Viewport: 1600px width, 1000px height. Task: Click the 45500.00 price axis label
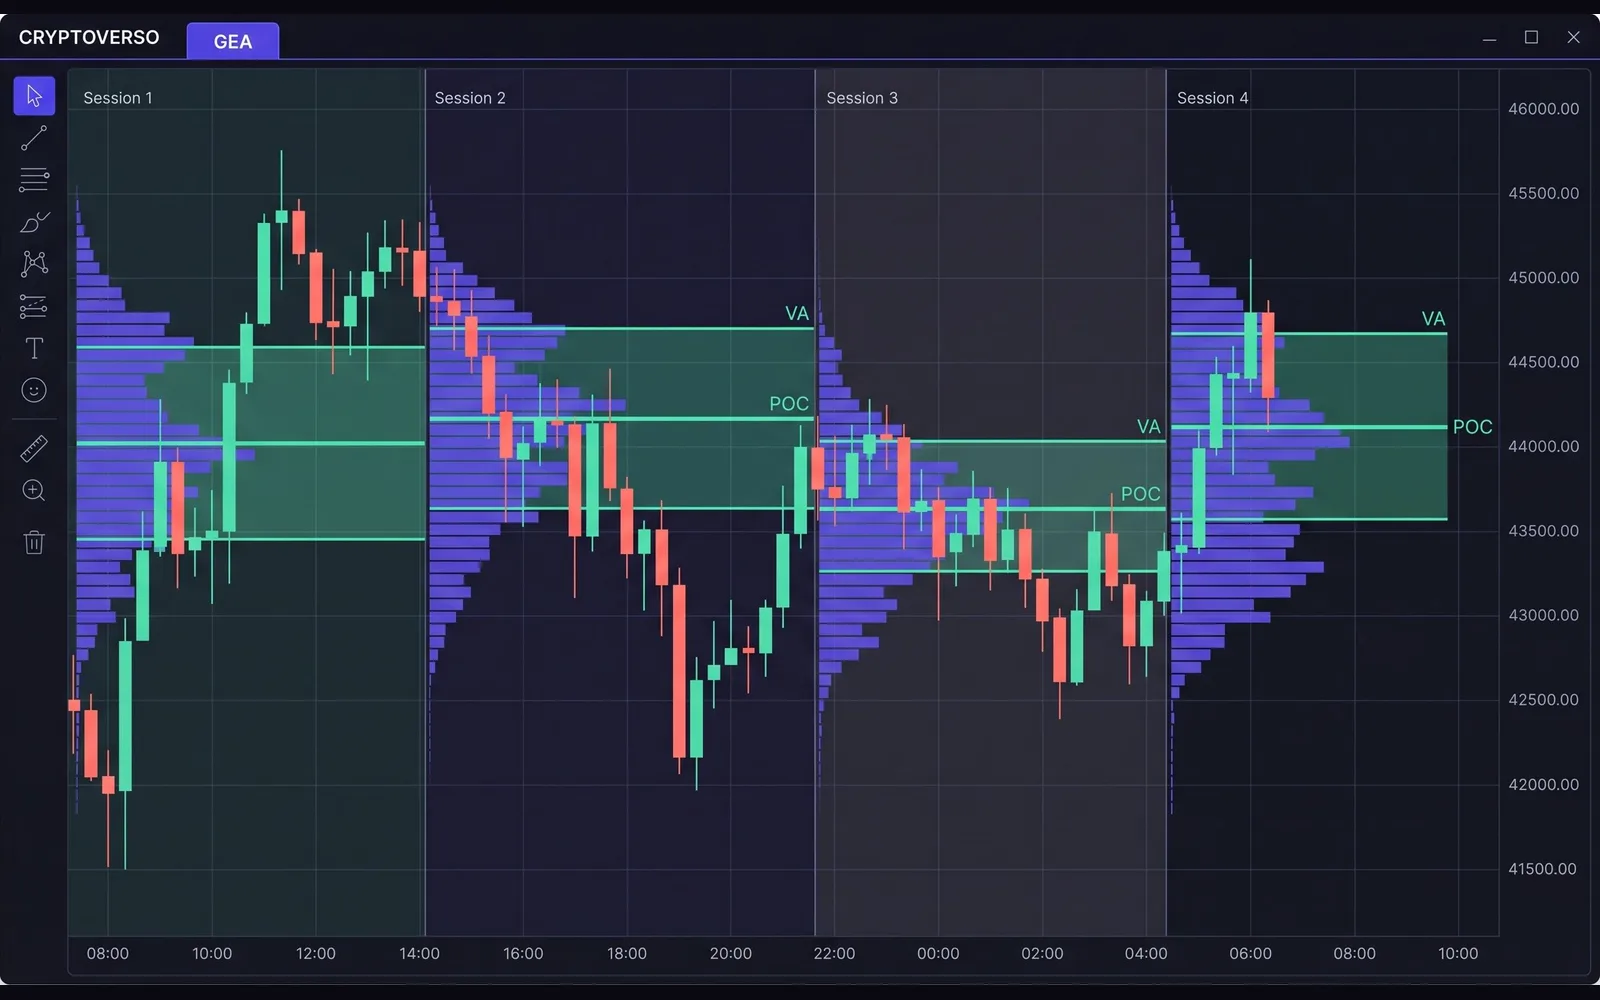(x=1544, y=193)
